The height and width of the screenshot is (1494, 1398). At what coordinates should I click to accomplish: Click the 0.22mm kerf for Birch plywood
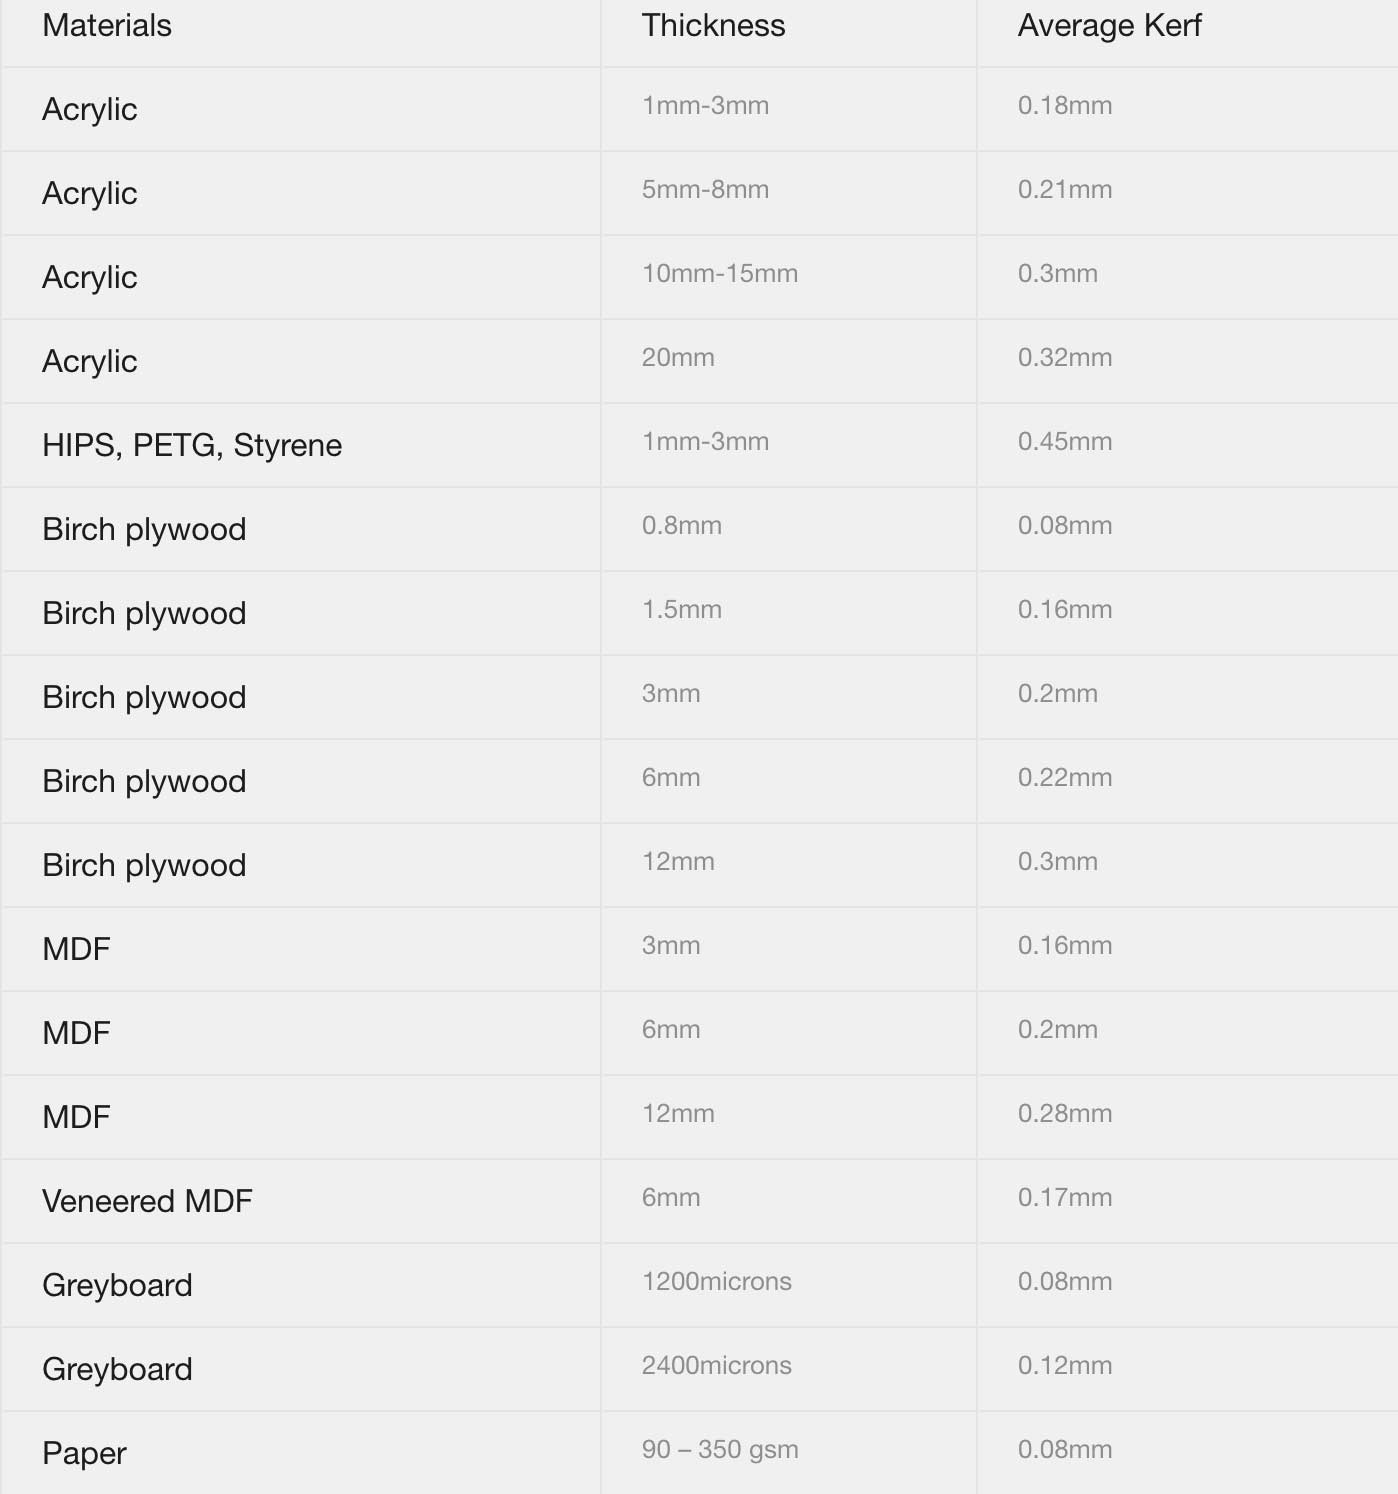(1065, 778)
